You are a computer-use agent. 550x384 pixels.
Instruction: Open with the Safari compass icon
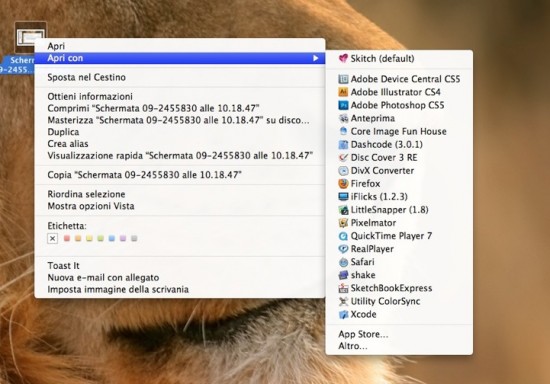(x=343, y=262)
